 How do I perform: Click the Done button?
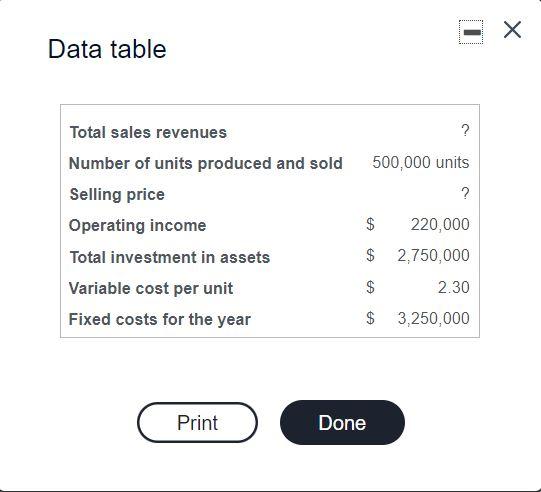342,422
